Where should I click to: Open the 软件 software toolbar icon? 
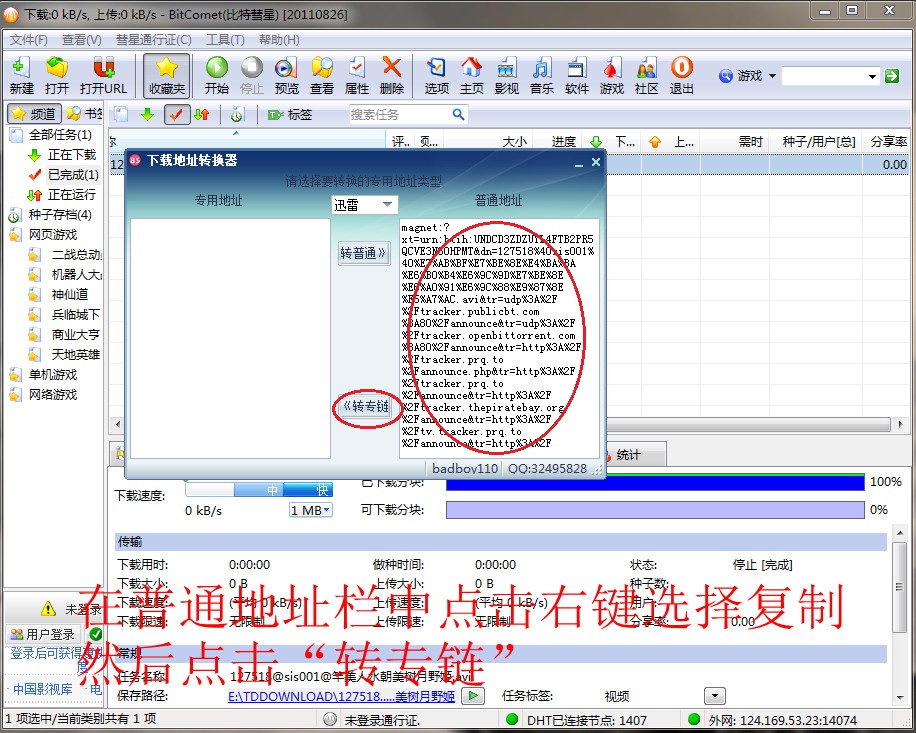tap(577, 76)
